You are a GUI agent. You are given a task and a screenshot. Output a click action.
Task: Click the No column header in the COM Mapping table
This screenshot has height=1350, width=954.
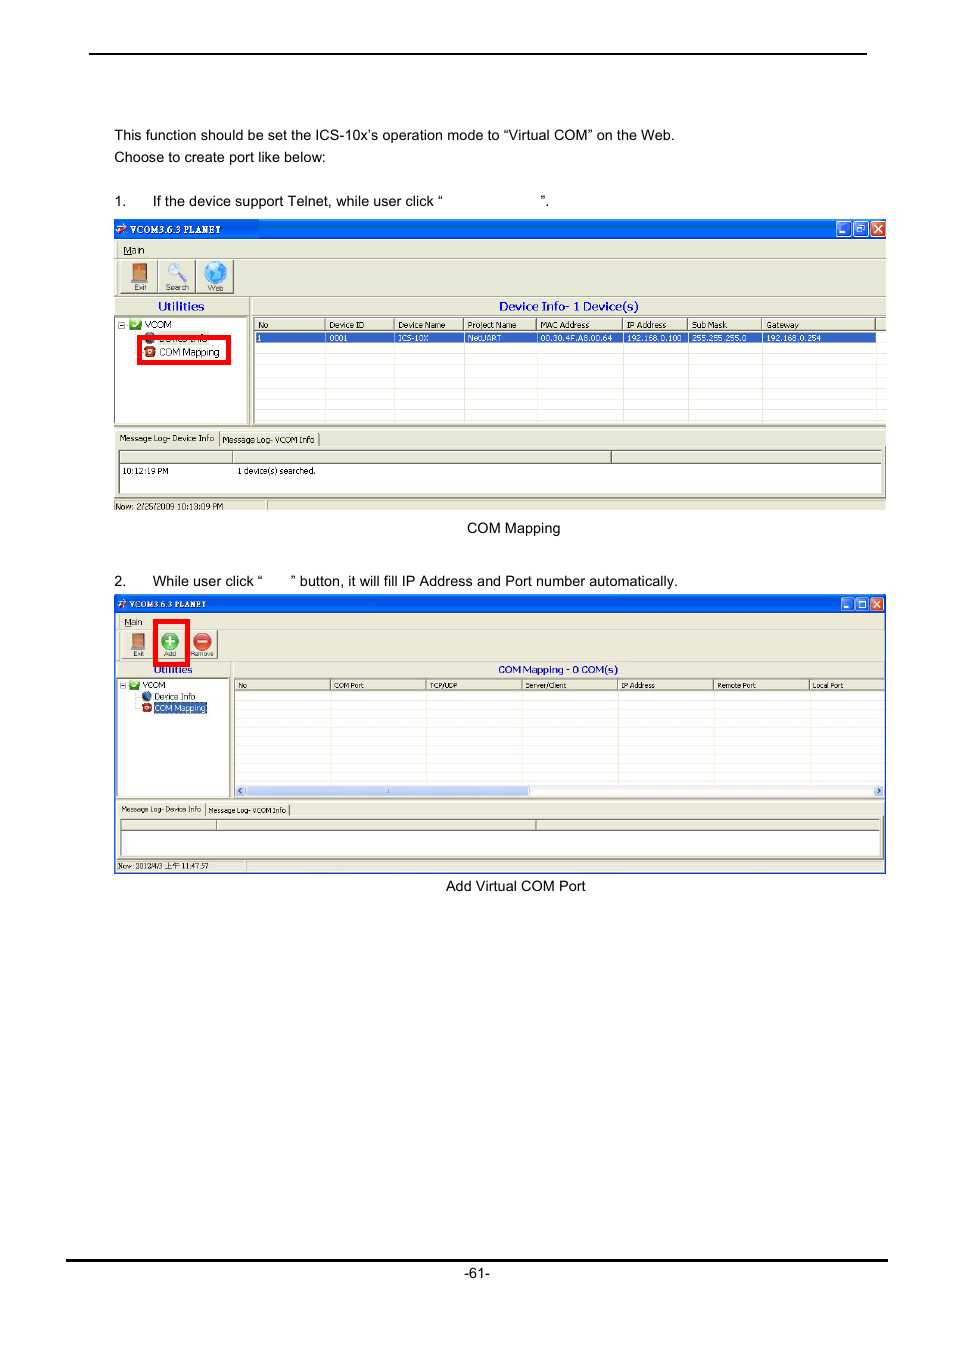(x=283, y=685)
